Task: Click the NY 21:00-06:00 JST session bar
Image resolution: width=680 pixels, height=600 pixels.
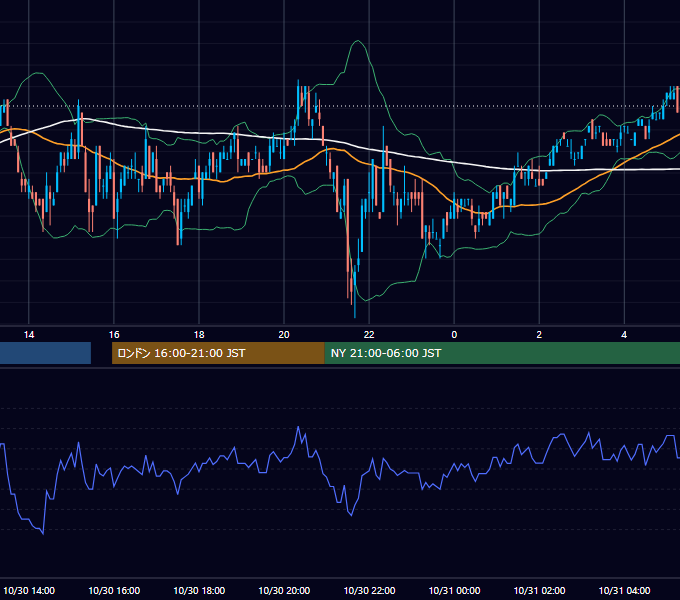Action: point(502,353)
